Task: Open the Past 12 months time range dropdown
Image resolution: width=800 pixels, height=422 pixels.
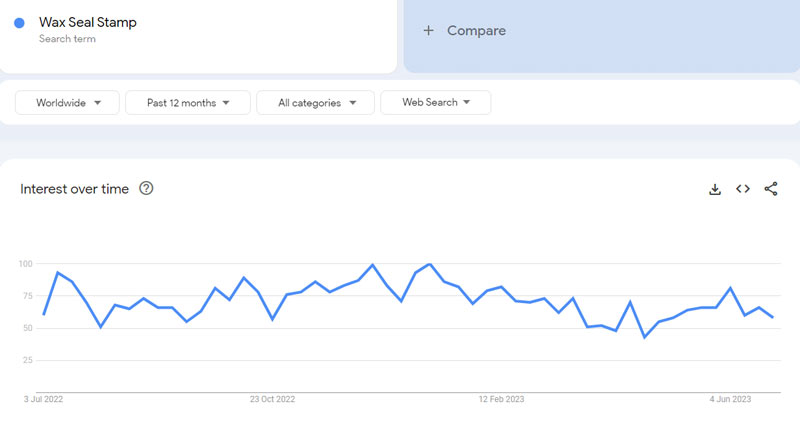Action: (x=189, y=103)
